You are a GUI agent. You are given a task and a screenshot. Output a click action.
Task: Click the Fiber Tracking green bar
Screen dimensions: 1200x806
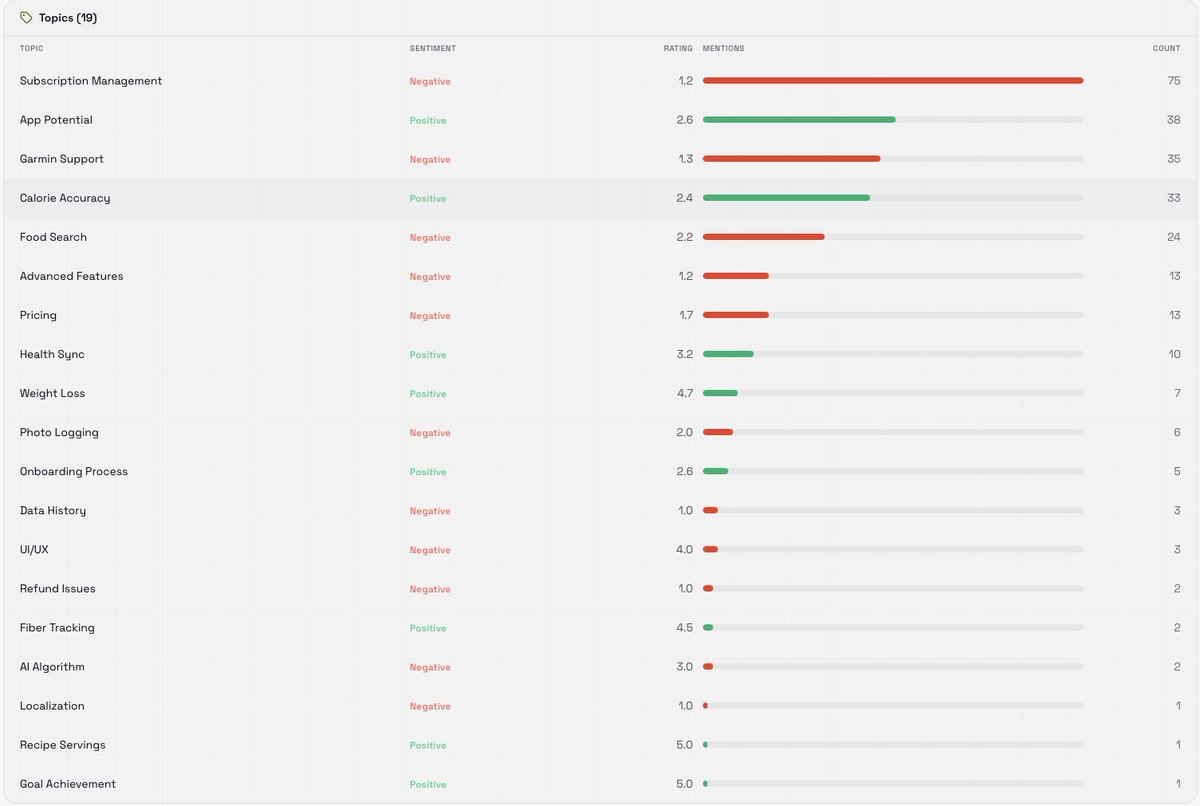pyautogui.click(x=708, y=628)
